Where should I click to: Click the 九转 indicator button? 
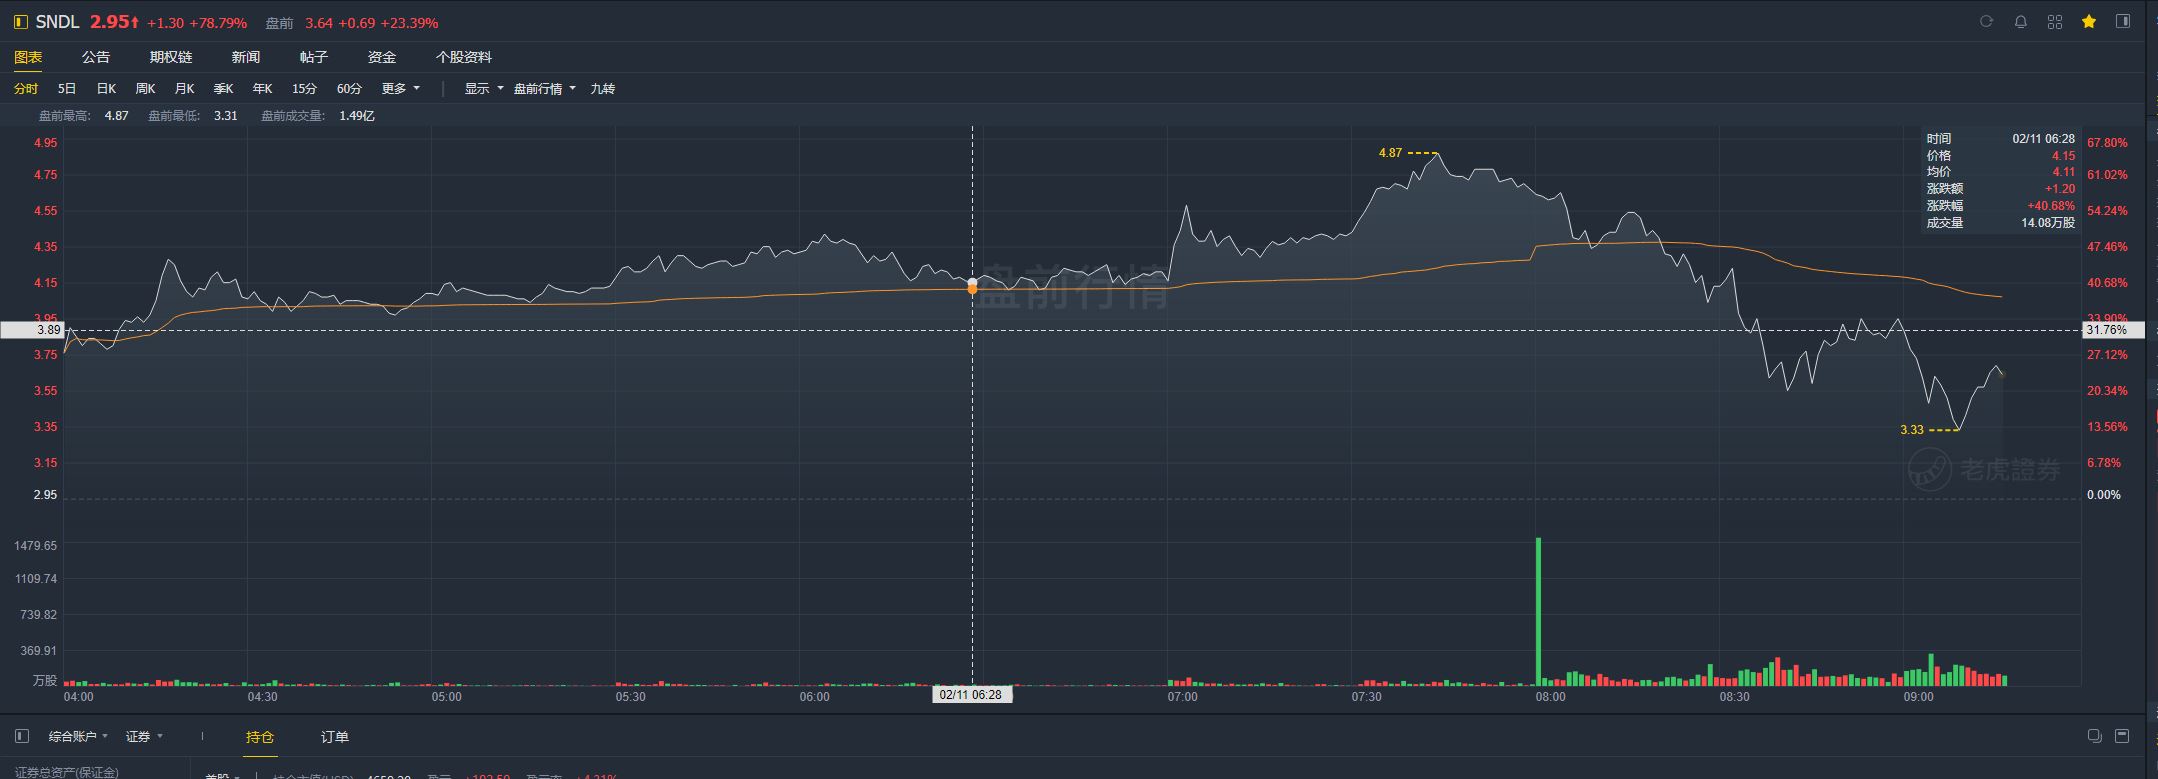602,89
